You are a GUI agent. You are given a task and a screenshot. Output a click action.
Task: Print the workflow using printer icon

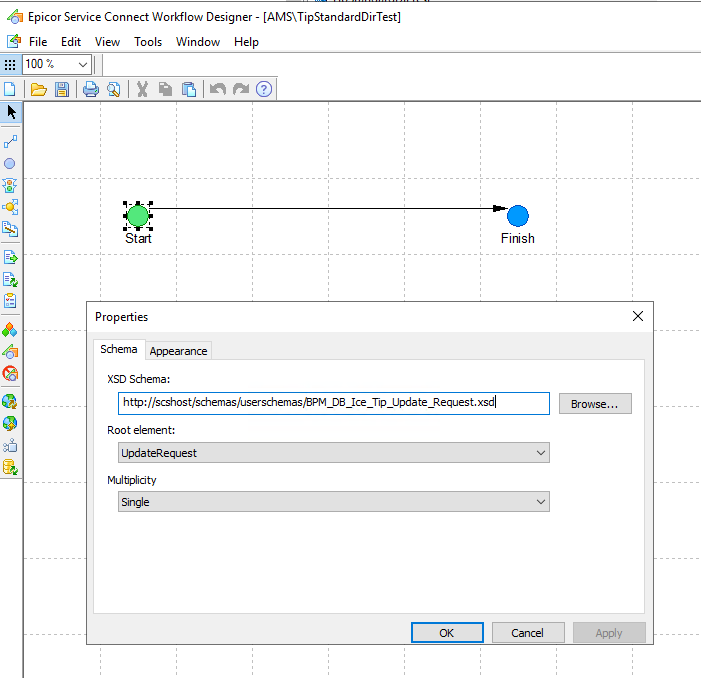91,89
